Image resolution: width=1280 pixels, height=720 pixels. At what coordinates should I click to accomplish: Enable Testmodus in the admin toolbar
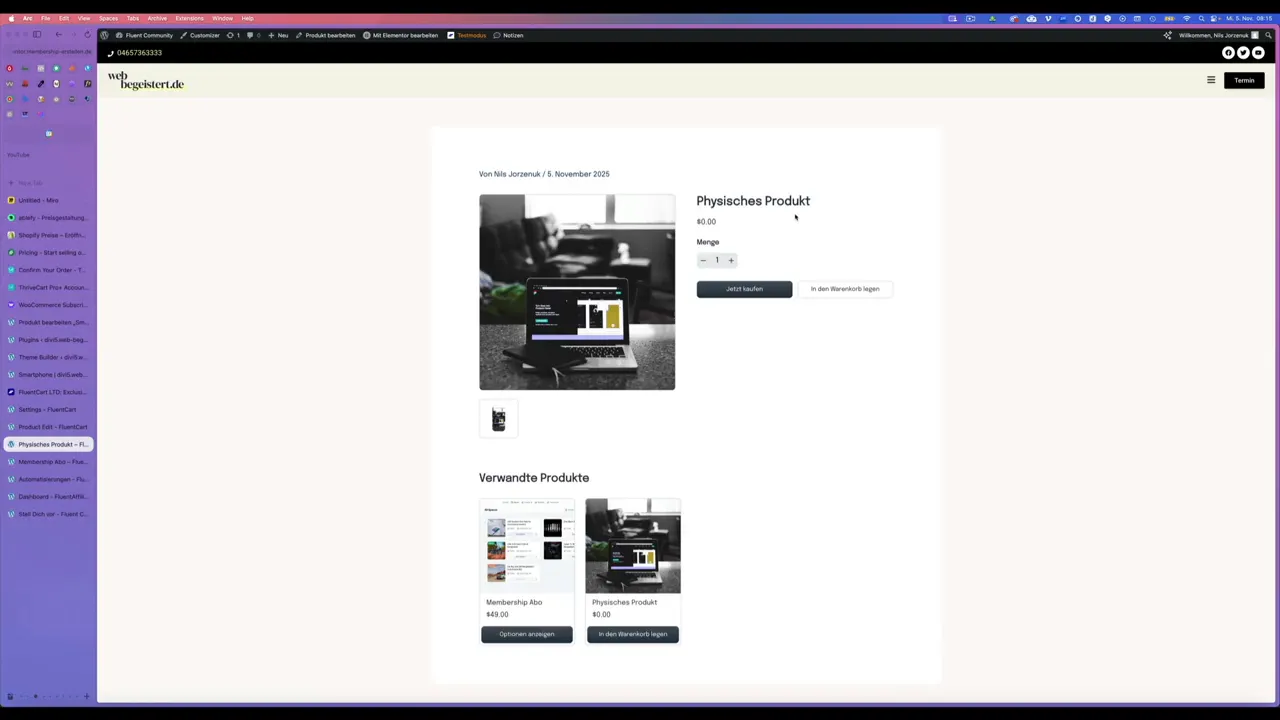(x=471, y=35)
